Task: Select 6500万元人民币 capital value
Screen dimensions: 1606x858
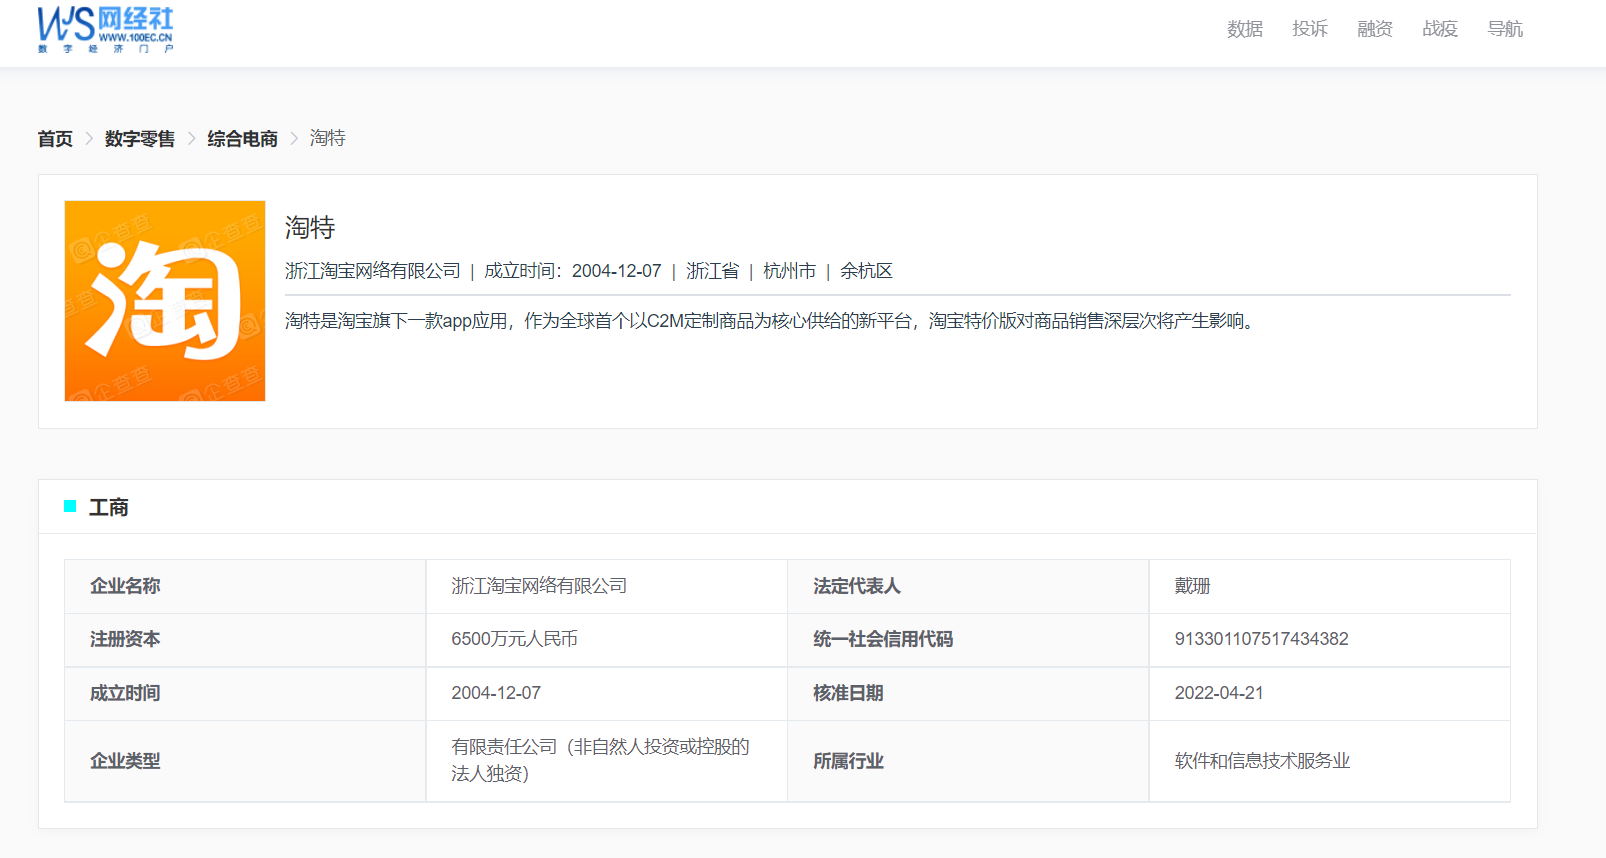Action: point(514,639)
